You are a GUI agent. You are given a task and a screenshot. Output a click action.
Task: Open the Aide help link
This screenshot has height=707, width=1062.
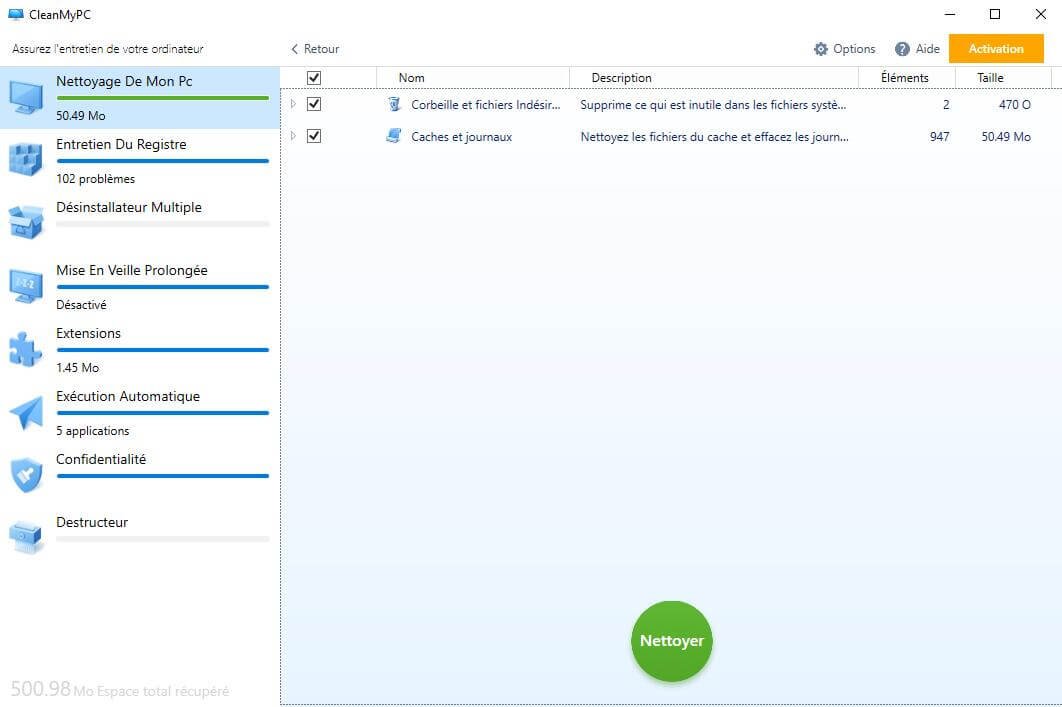917,49
